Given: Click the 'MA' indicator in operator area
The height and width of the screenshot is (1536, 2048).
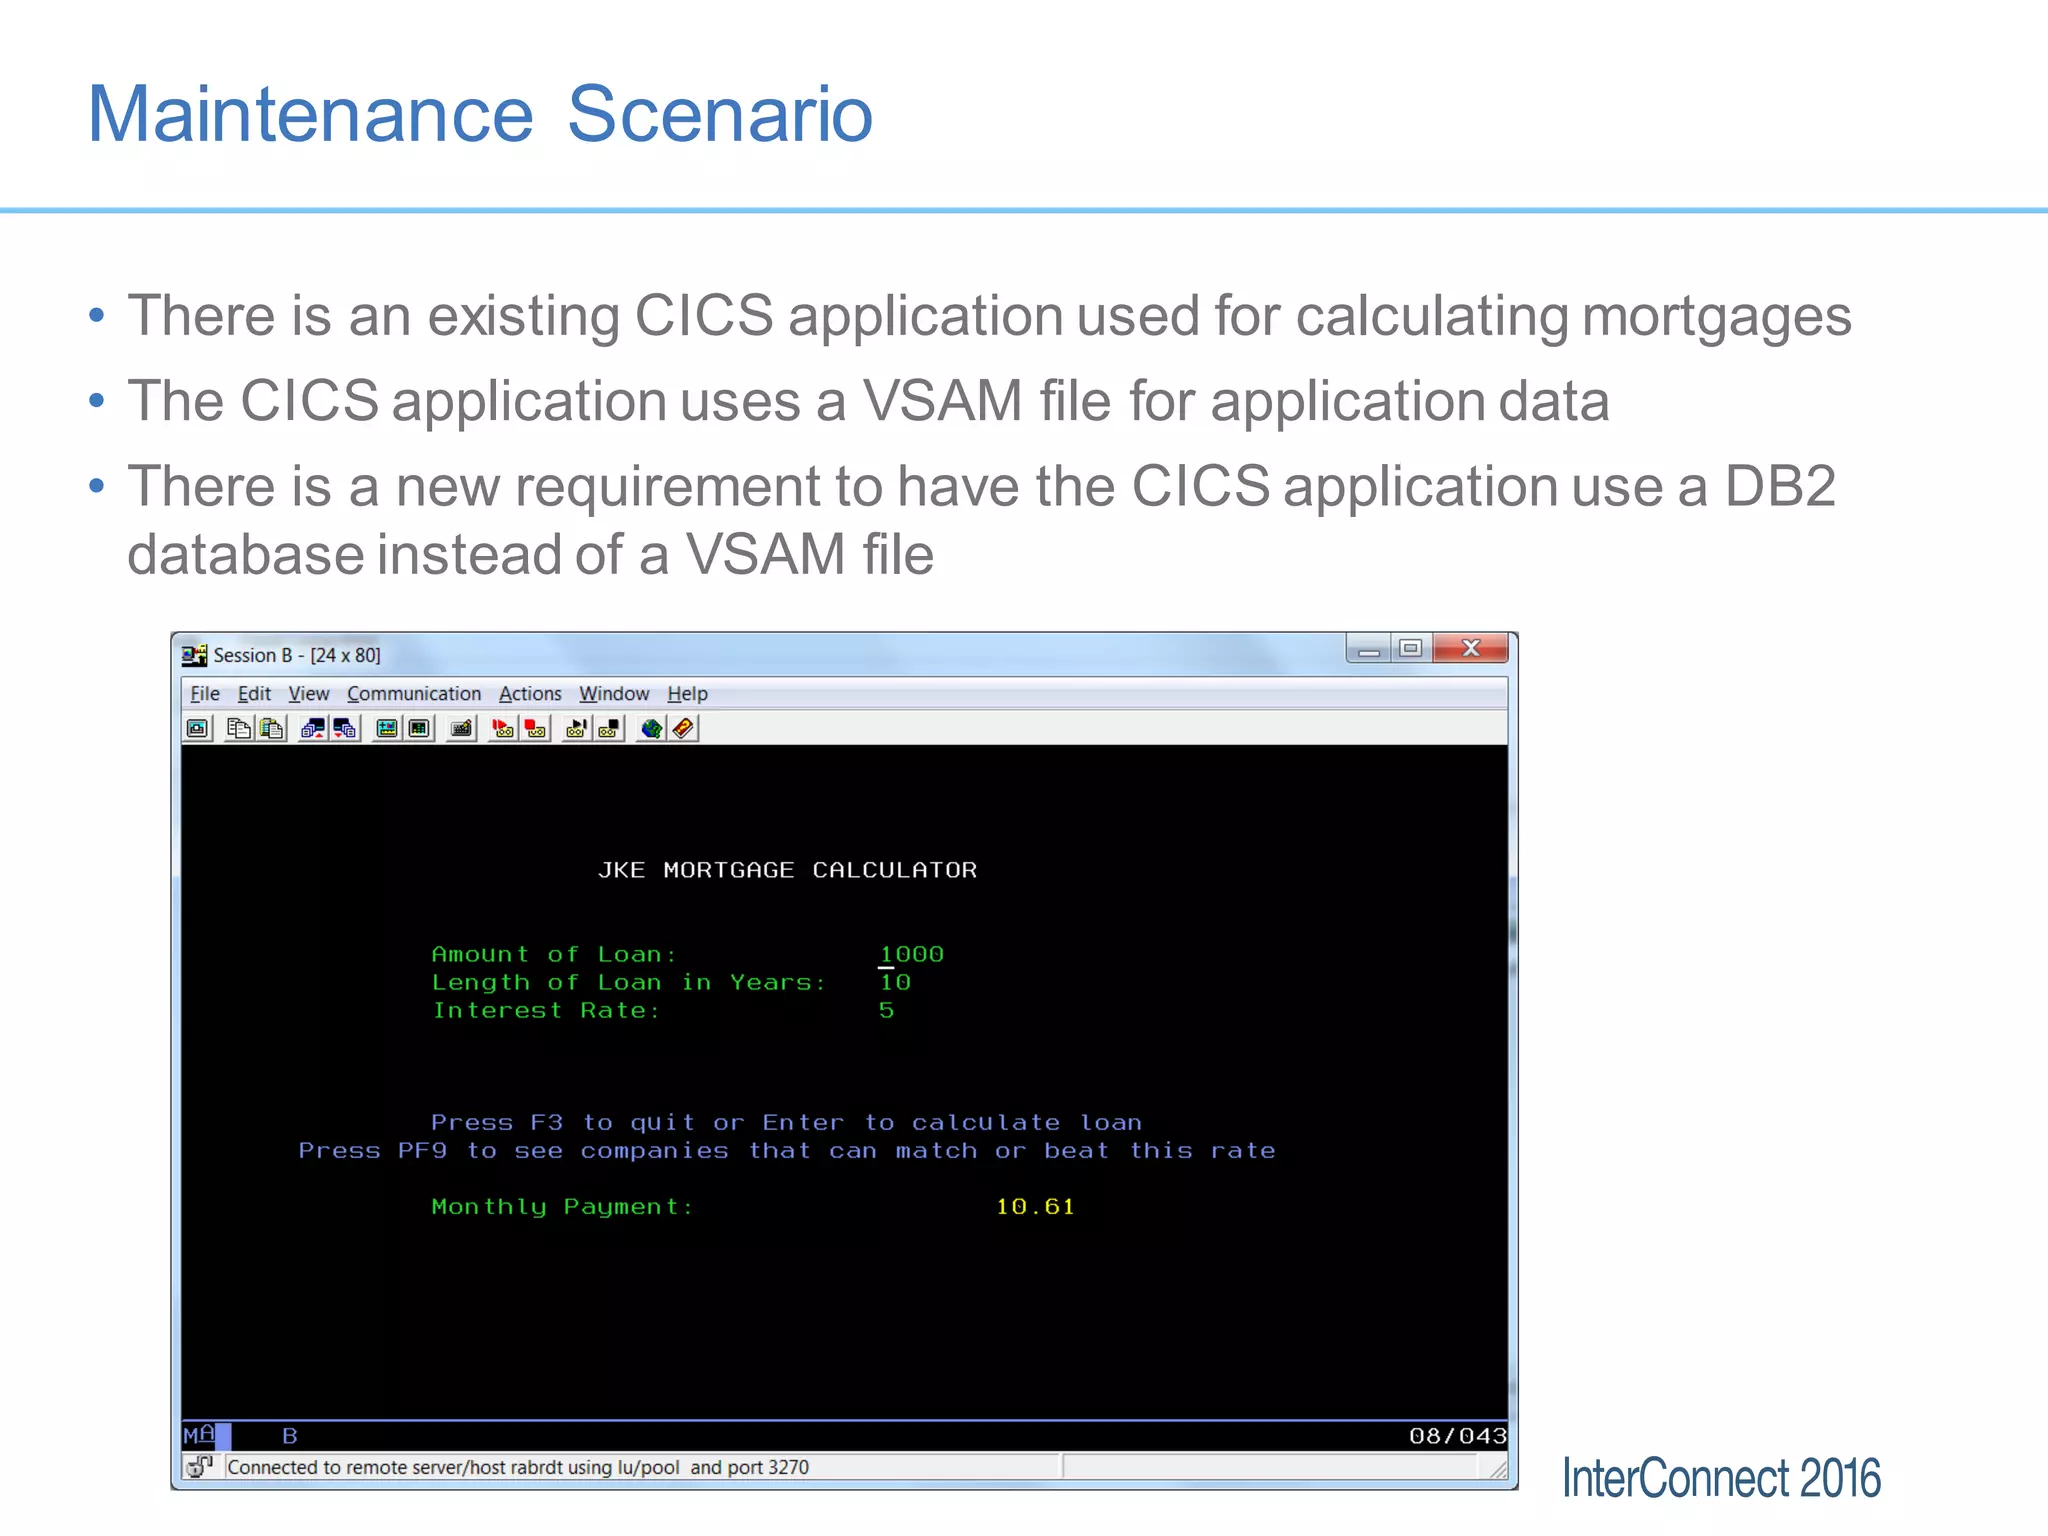Looking at the screenshot, I should point(199,1435).
